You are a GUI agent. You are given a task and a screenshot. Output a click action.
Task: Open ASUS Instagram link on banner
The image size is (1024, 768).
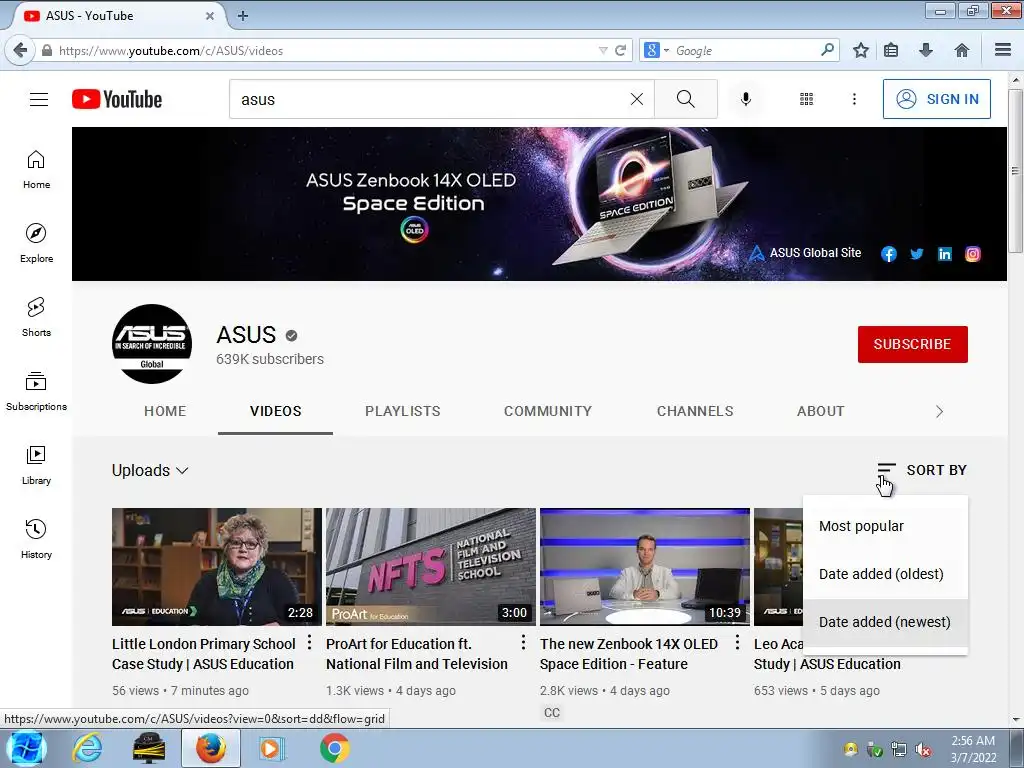[973, 254]
